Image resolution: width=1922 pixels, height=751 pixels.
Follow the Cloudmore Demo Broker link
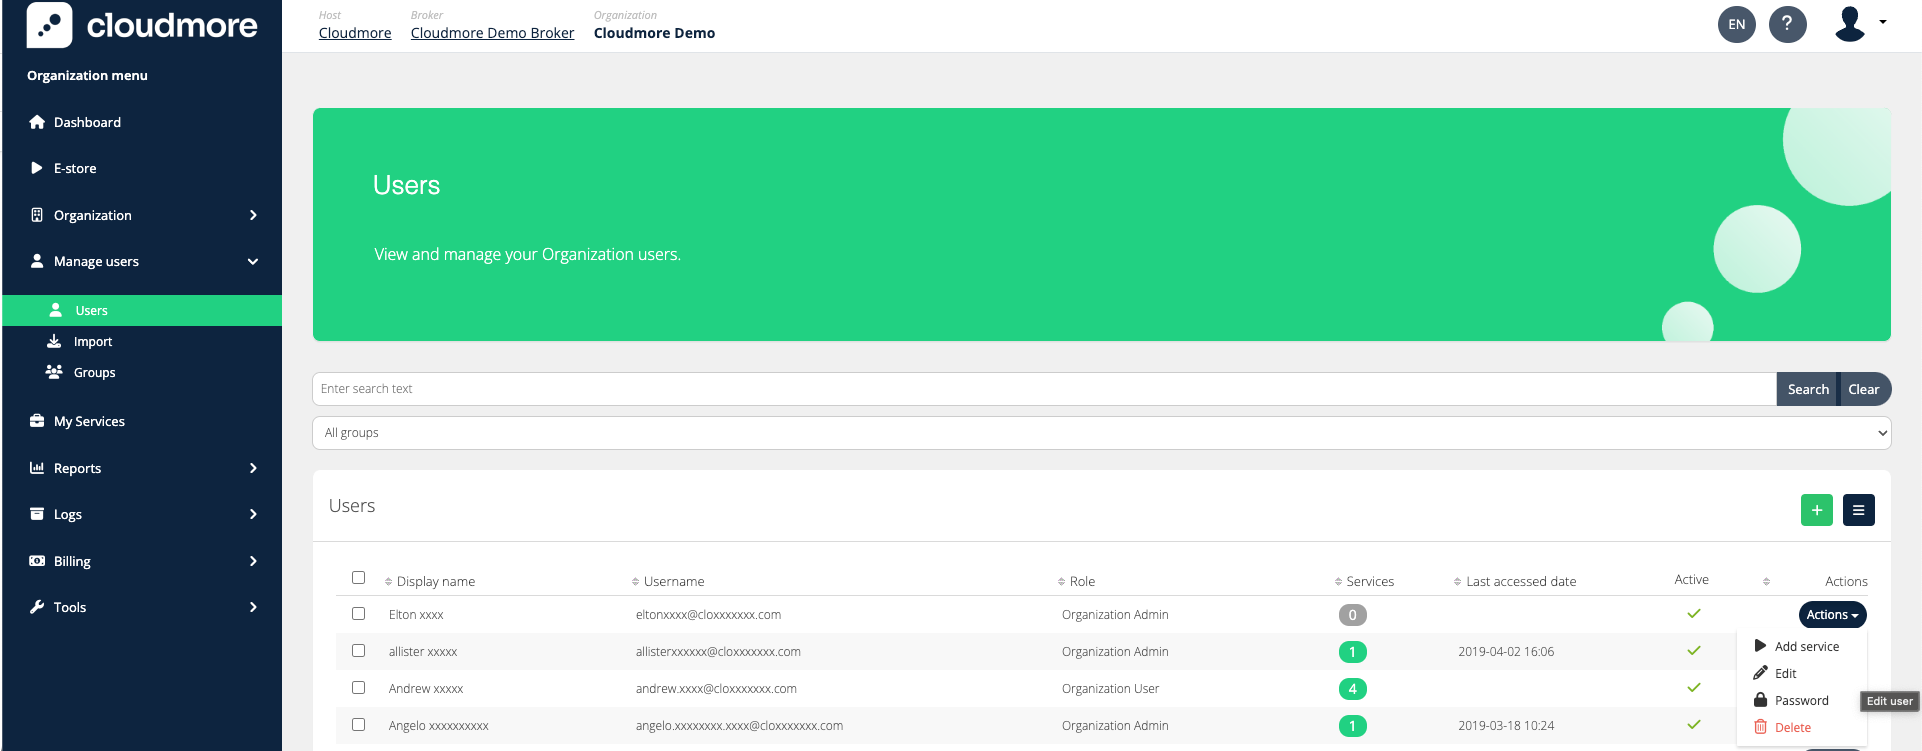[x=492, y=33]
